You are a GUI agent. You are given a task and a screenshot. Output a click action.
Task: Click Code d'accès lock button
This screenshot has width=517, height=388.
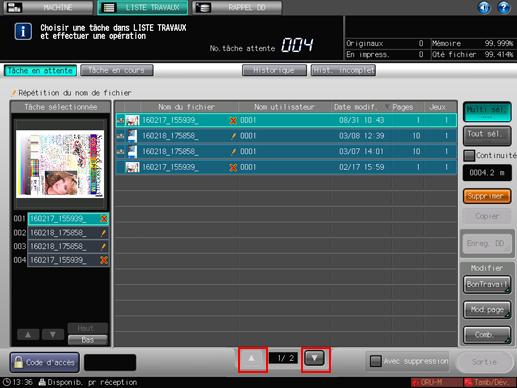tap(45, 362)
